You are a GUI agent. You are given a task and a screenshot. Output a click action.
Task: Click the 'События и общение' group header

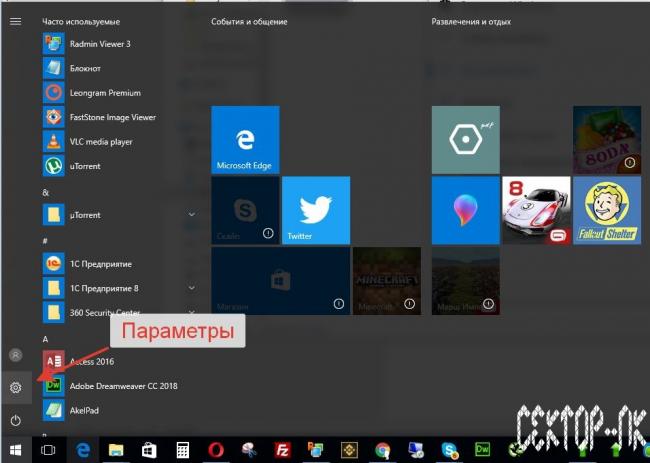(249, 21)
